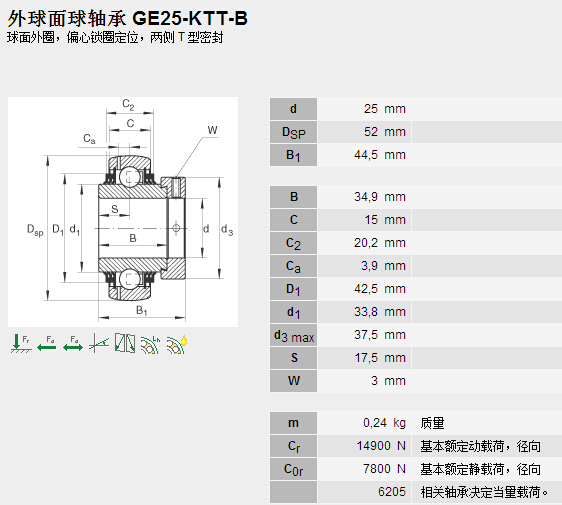The height and width of the screenshot is (505, 562).
Task: Select the Ca parameter label cell
Action: click(294, 266)
